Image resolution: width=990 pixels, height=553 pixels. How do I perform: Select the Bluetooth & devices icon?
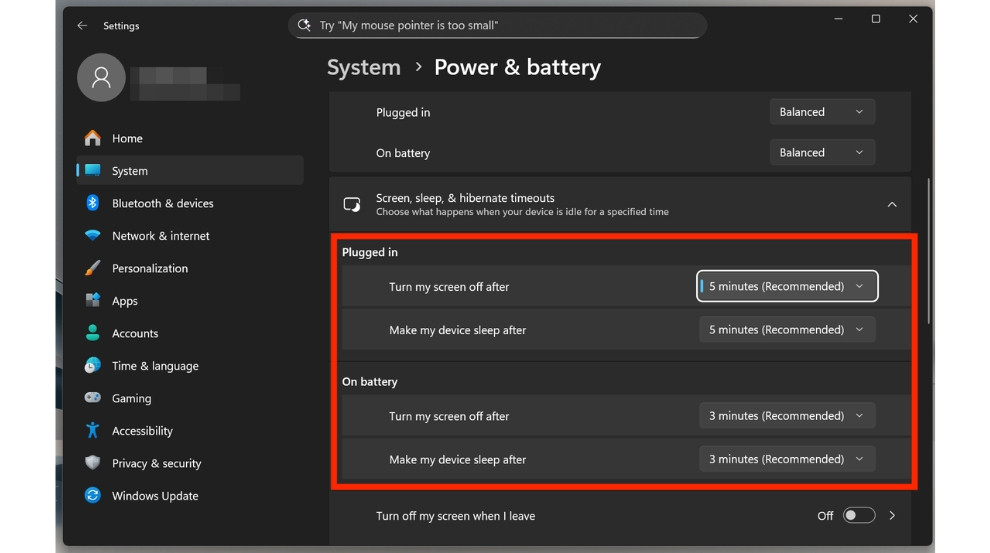click(93, 203)
